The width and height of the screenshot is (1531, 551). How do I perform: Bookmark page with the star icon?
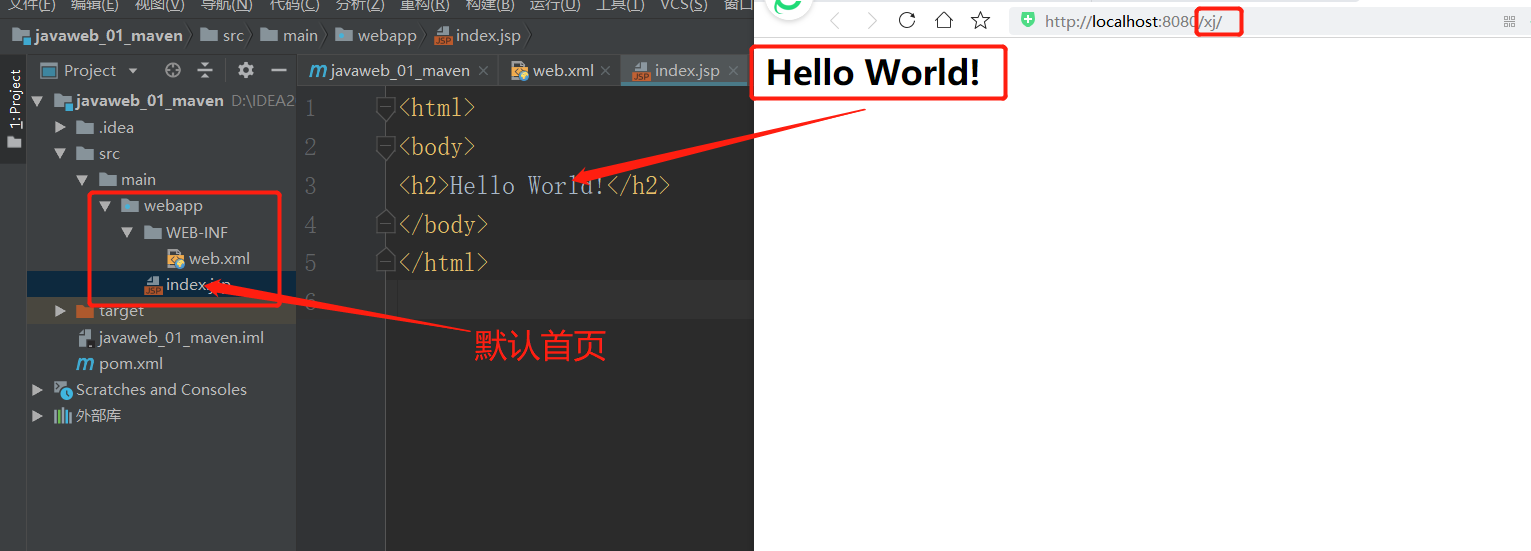[980, 20]
